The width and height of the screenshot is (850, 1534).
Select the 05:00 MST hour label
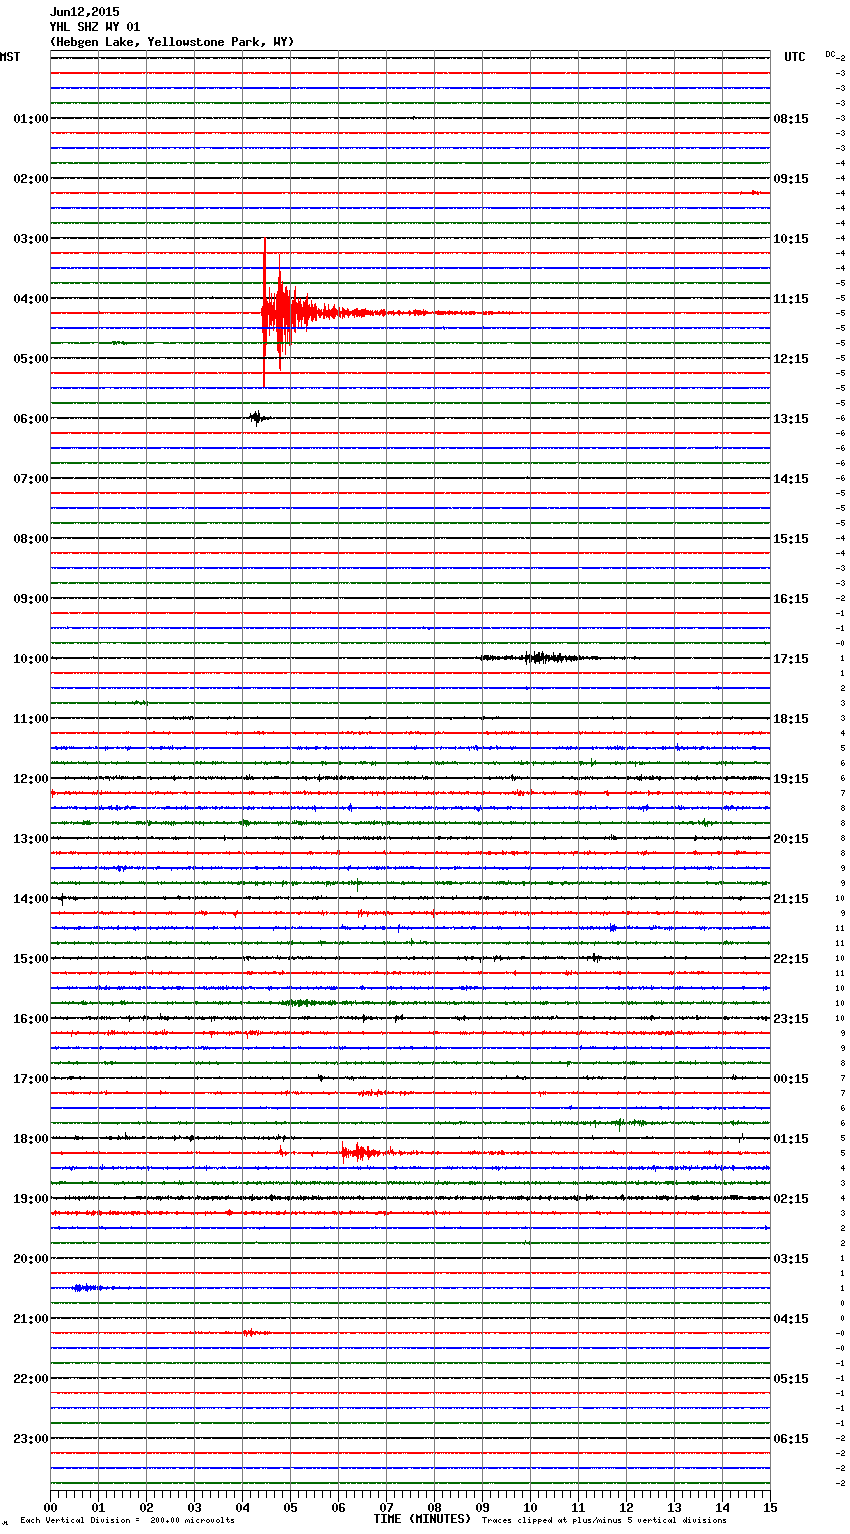pos(31,359)
